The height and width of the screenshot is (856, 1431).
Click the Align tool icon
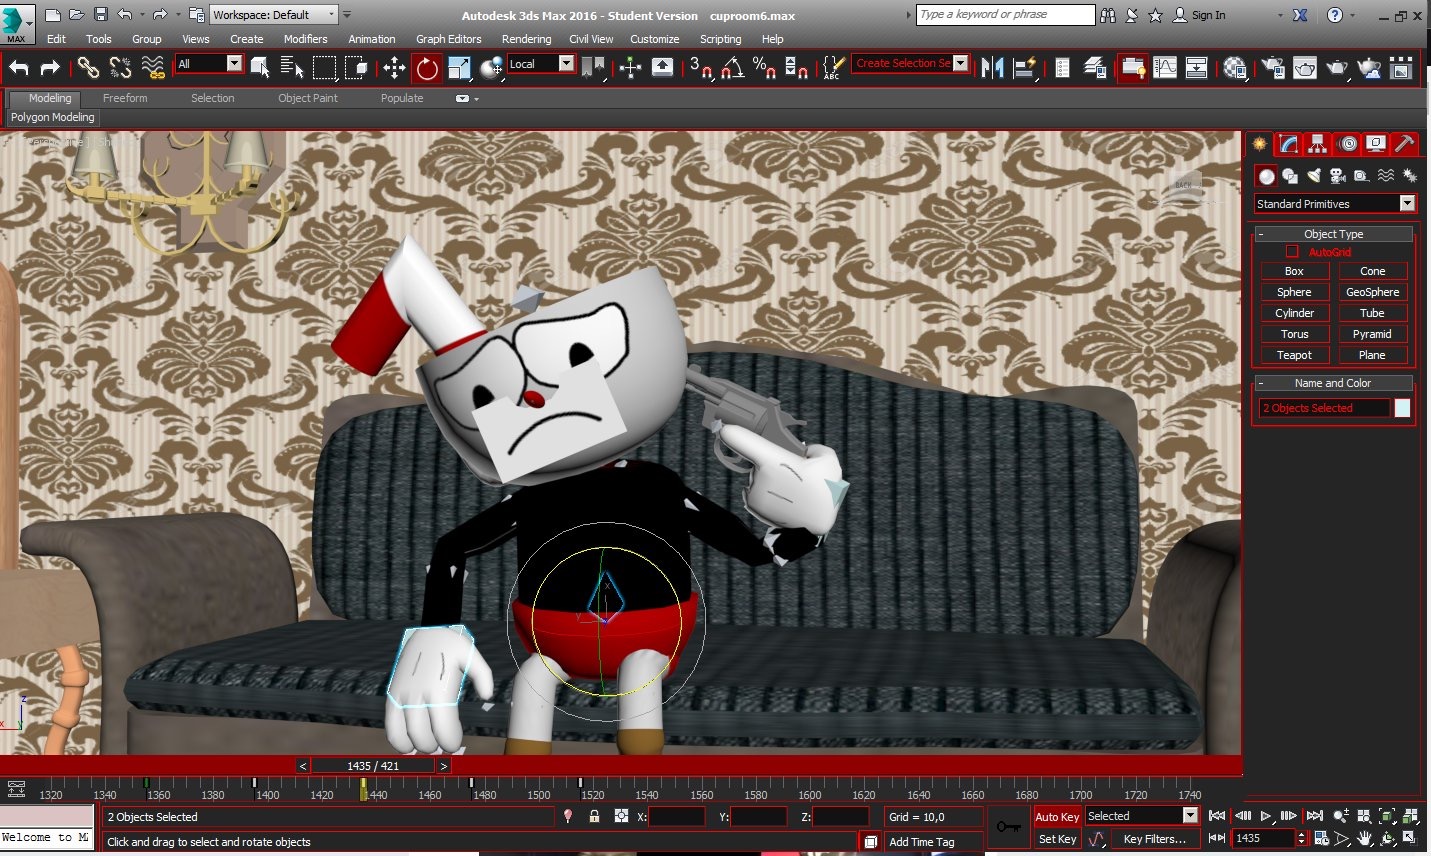(1025, 67)
